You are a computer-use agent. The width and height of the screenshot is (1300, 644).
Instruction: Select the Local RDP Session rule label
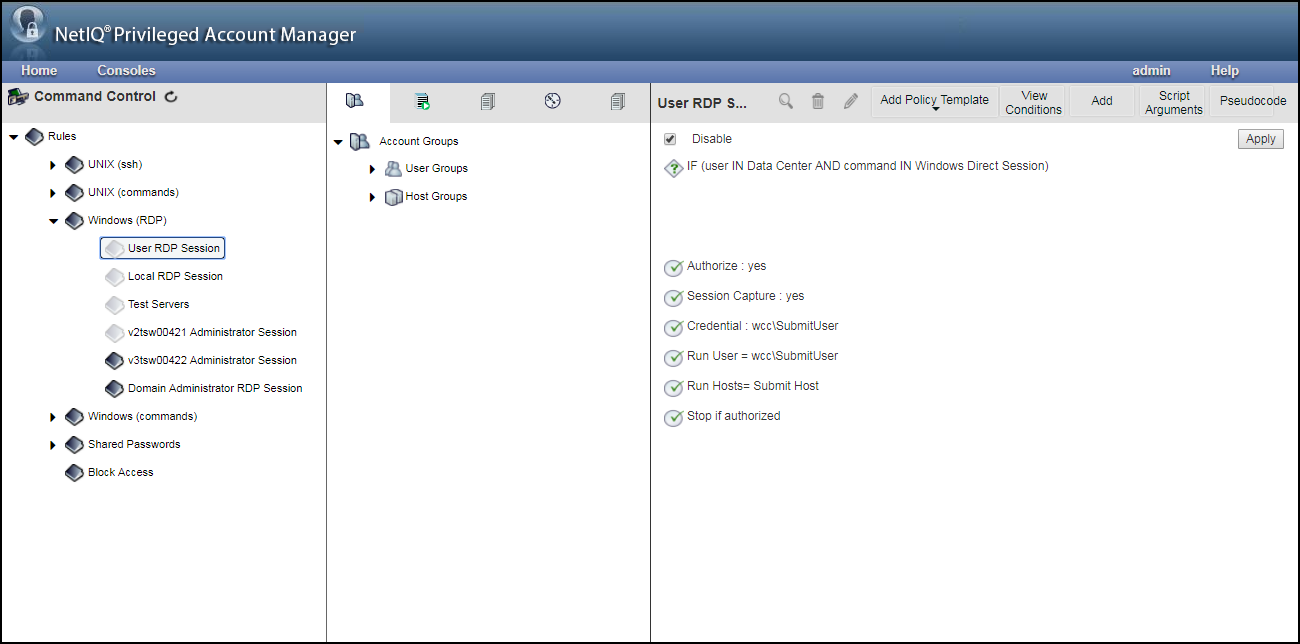tap(175, 276)
